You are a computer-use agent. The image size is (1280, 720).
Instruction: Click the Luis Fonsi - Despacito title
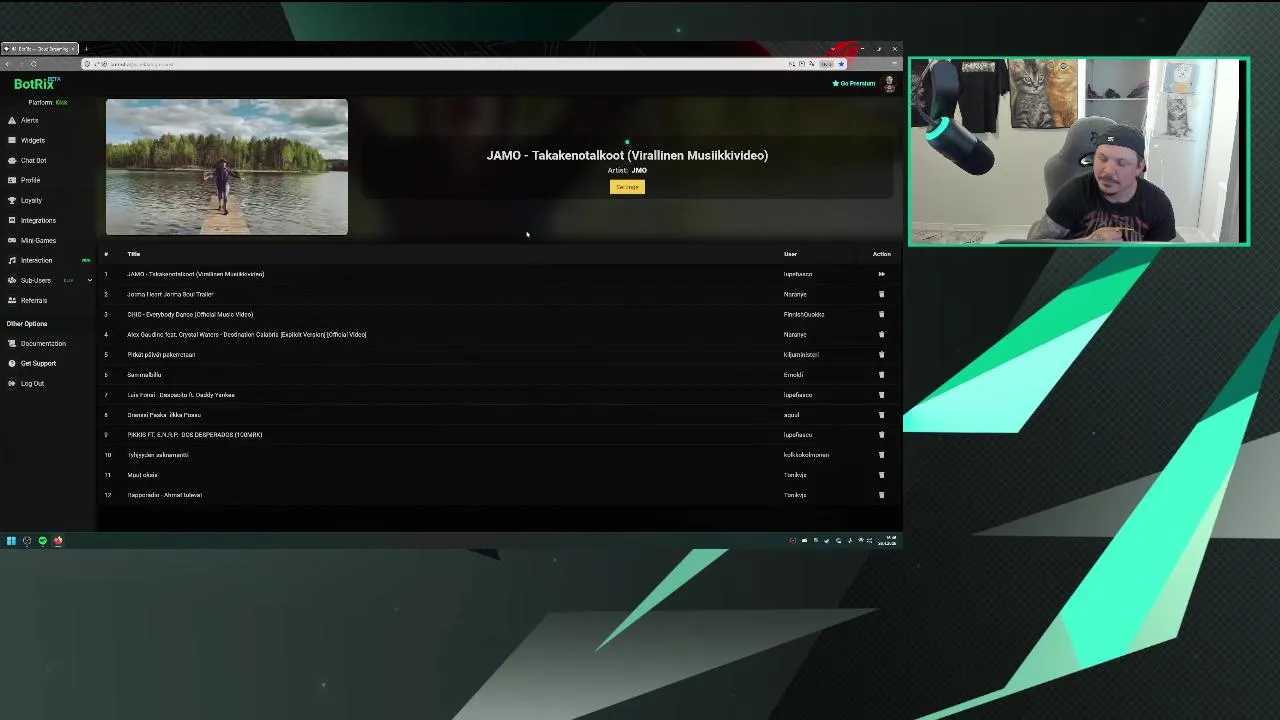[x=181, y=394]
